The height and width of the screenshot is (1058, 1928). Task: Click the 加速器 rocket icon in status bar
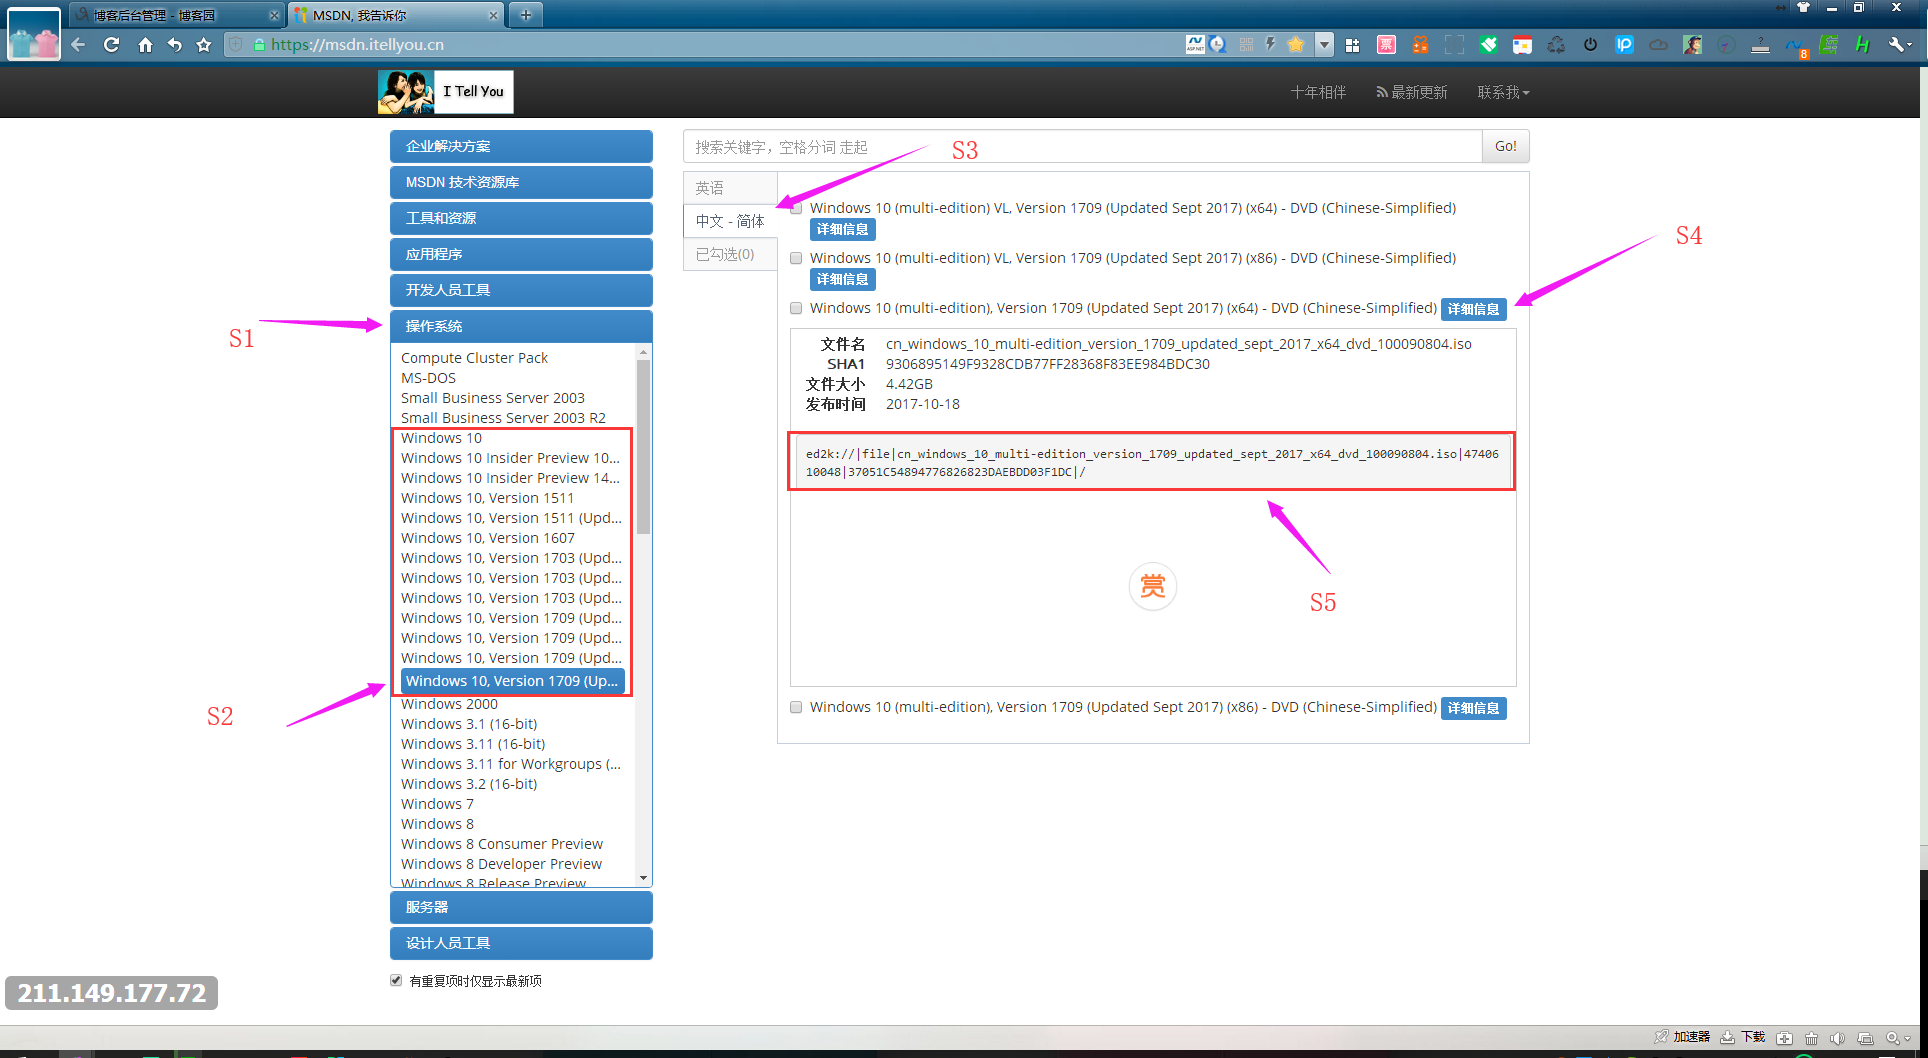pyautogui.click(x=1661, y=1037)
